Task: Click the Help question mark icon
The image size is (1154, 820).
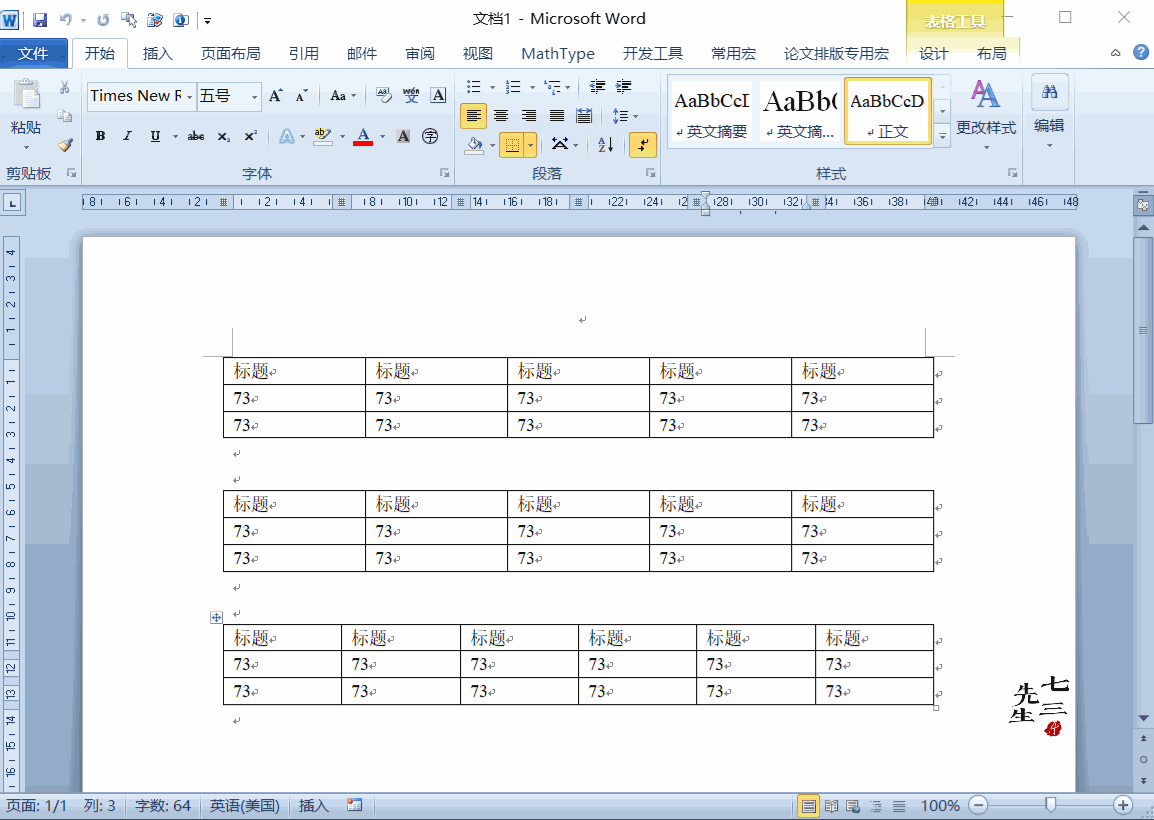Action: pyautogui.click(x=1141, y=52)
